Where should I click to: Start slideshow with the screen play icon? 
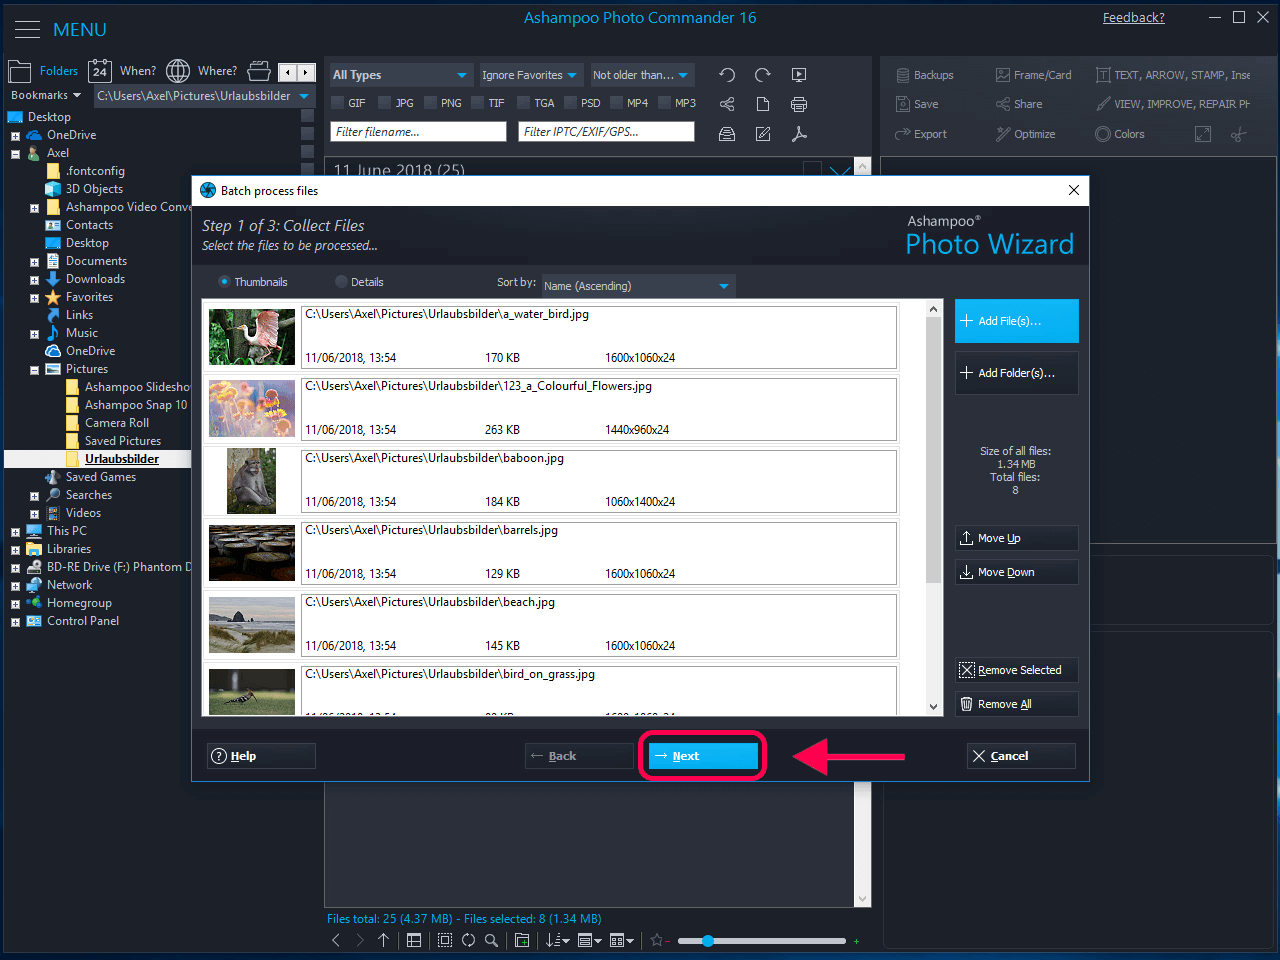click(799, 75)
